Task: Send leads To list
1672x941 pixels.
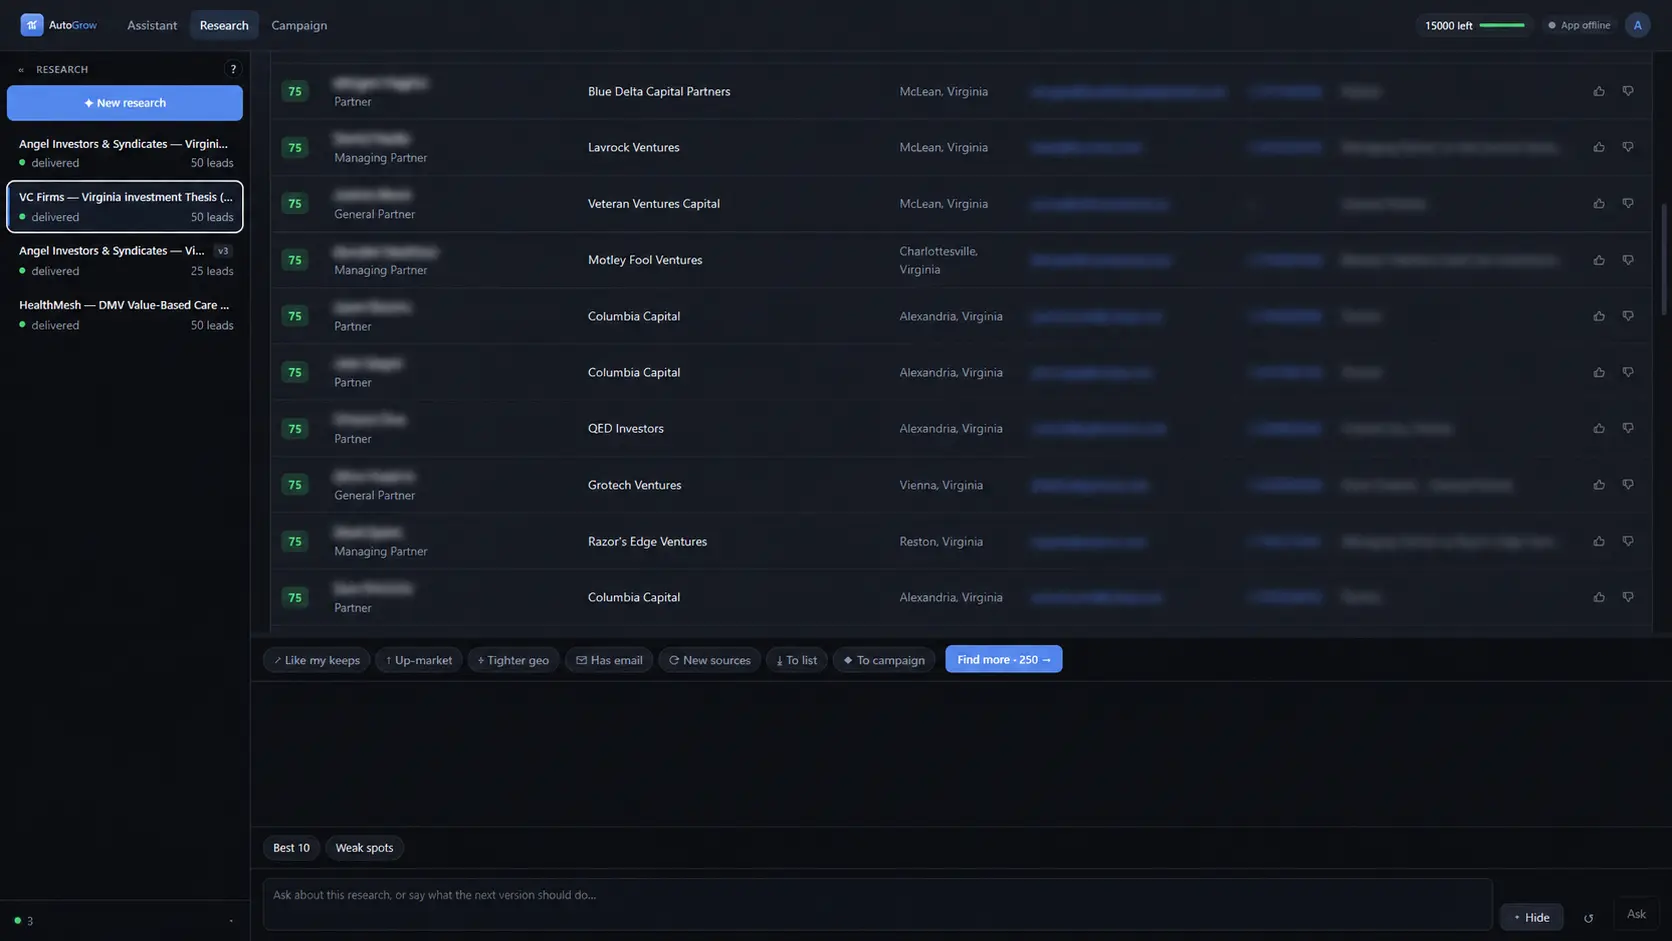Action: tap(797, 660)
